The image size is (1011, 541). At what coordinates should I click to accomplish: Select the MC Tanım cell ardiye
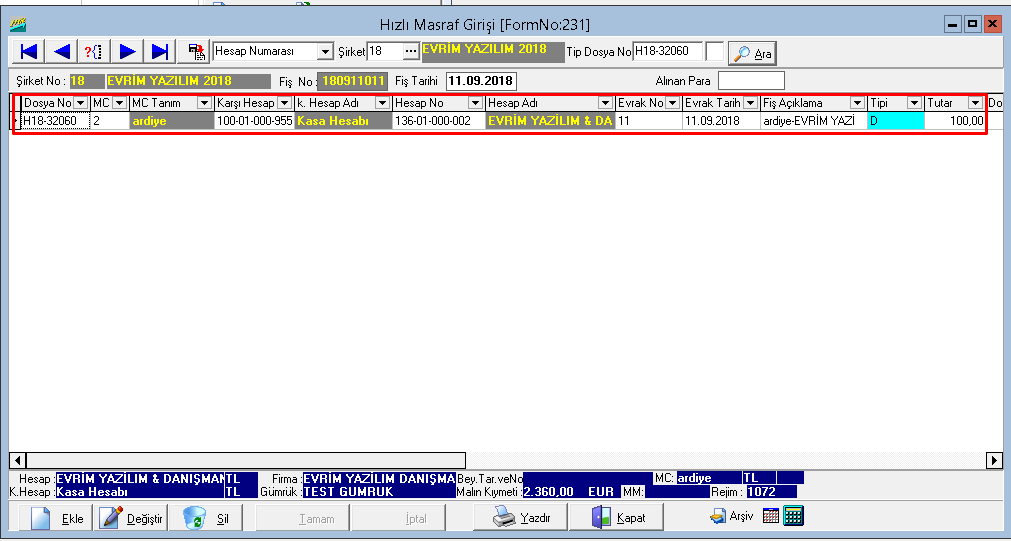tap(172, 121)
